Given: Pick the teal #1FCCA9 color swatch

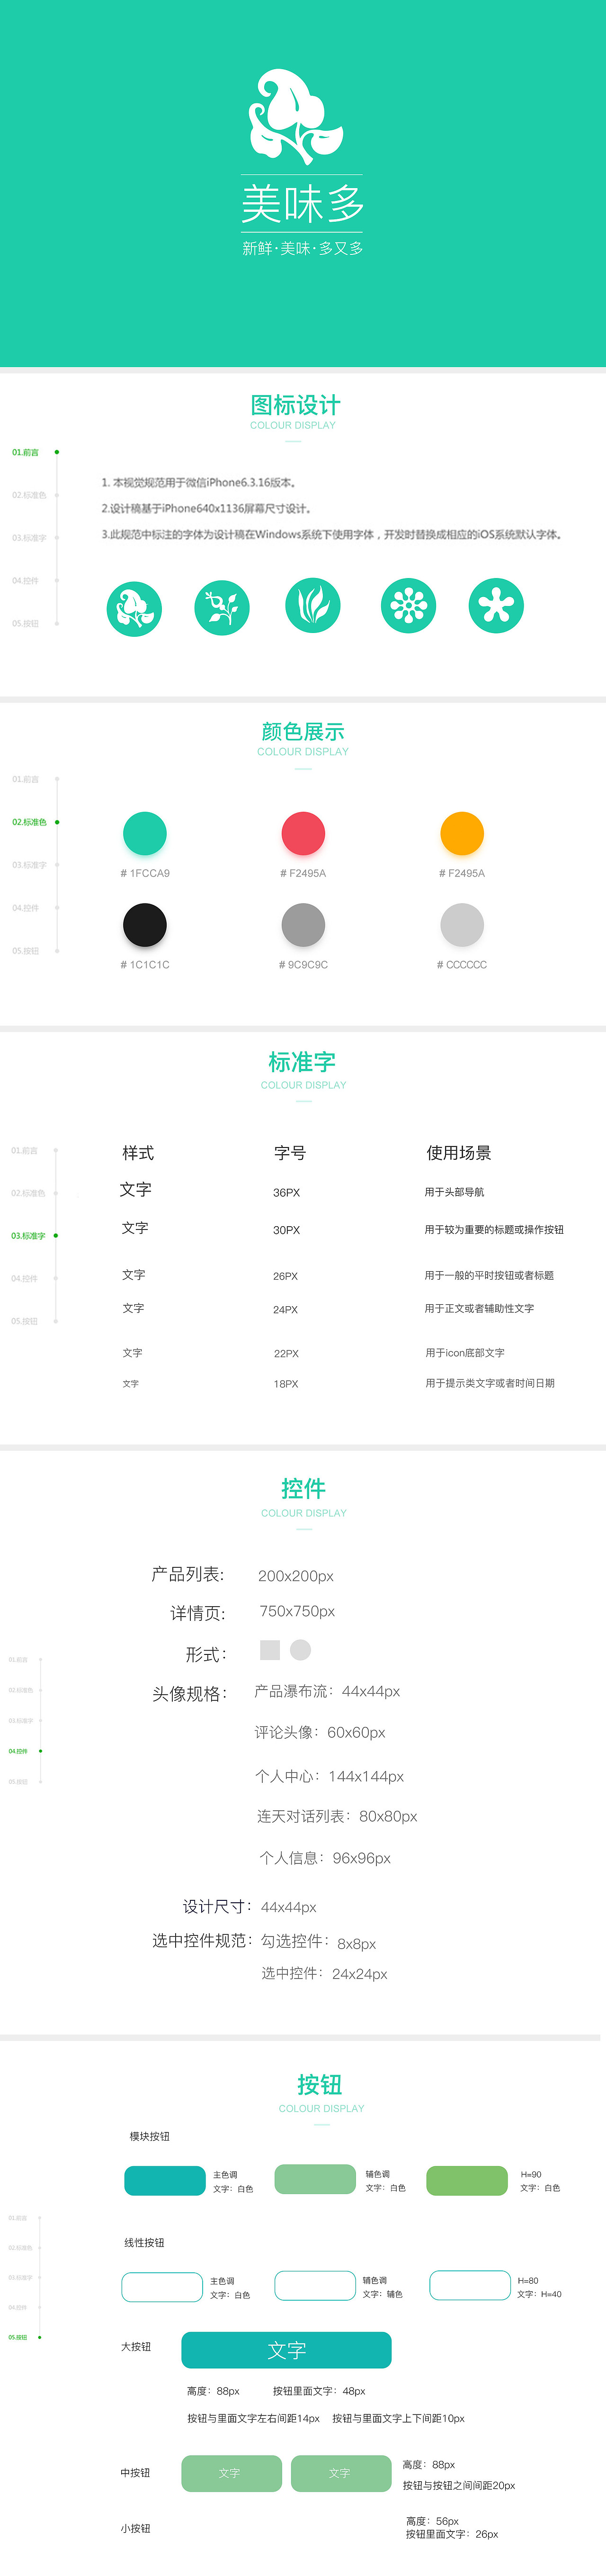Looking at the screenshot, I should click(145, 834).
